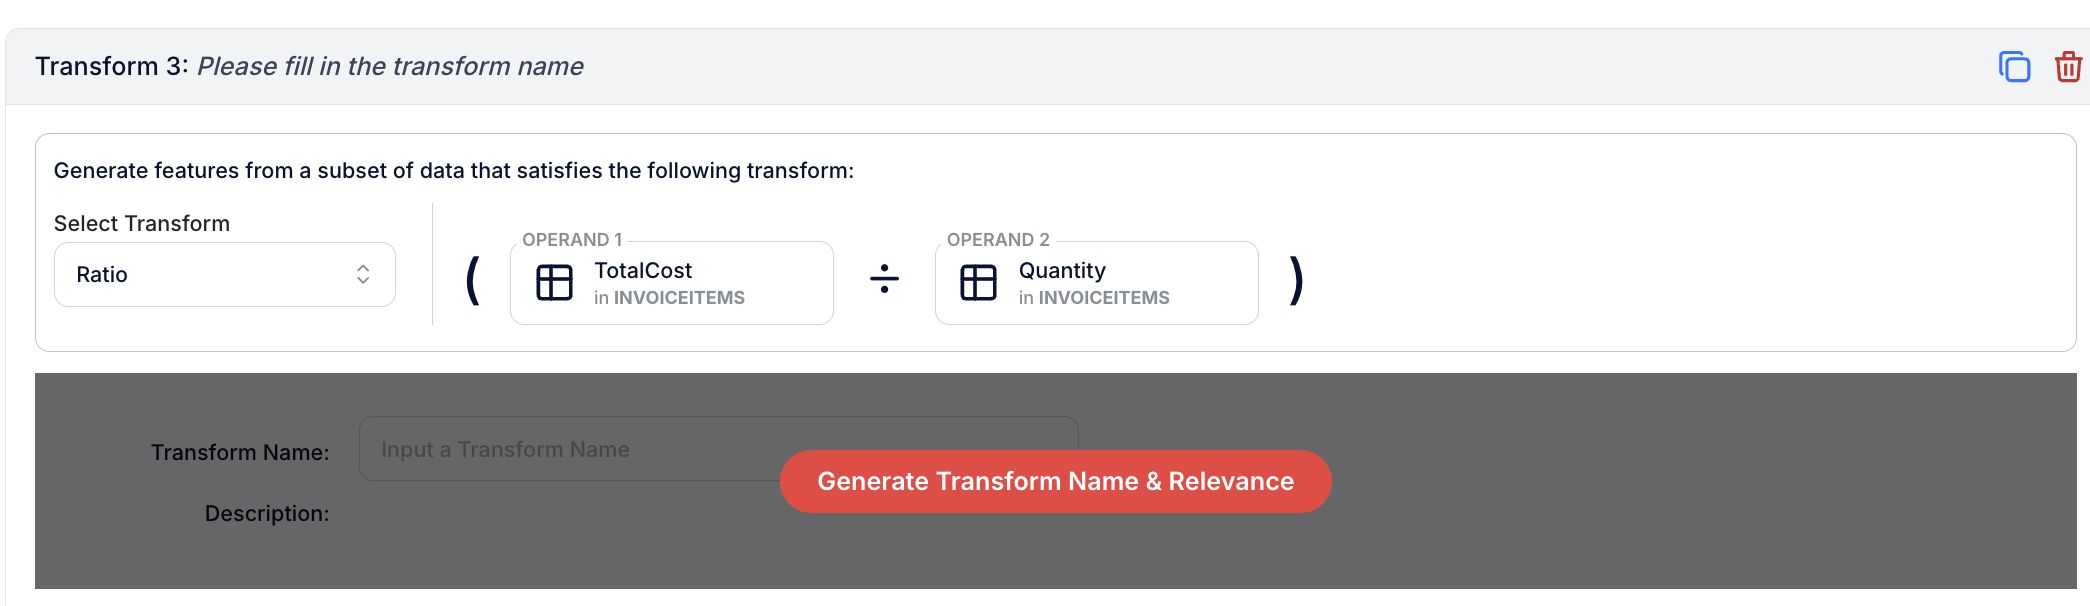Click the Select Transform label
The width and height of the screenshot is (2090, 606).
(x=142, y=223)
